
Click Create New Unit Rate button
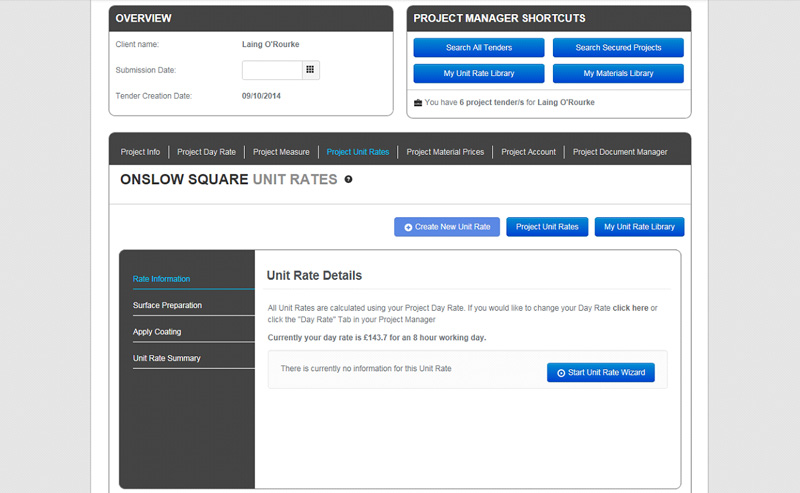(447, 227)
